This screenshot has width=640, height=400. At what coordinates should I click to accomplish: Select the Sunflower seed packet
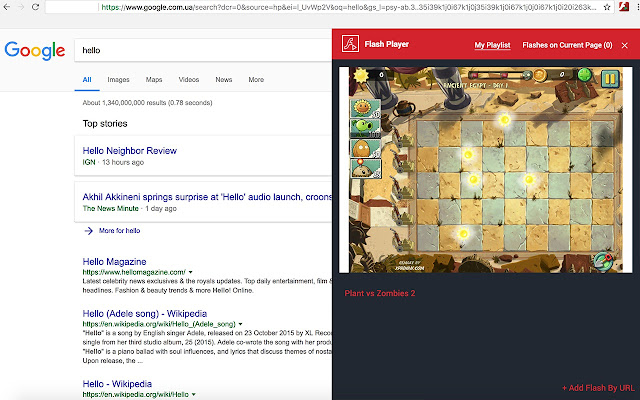click(365, 109)
